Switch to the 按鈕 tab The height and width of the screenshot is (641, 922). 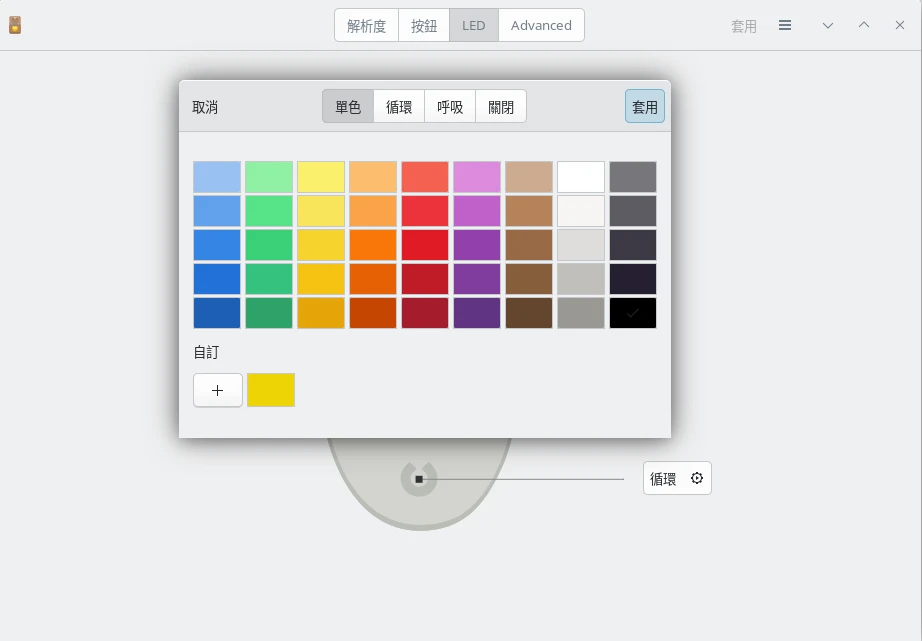point(424,26)
